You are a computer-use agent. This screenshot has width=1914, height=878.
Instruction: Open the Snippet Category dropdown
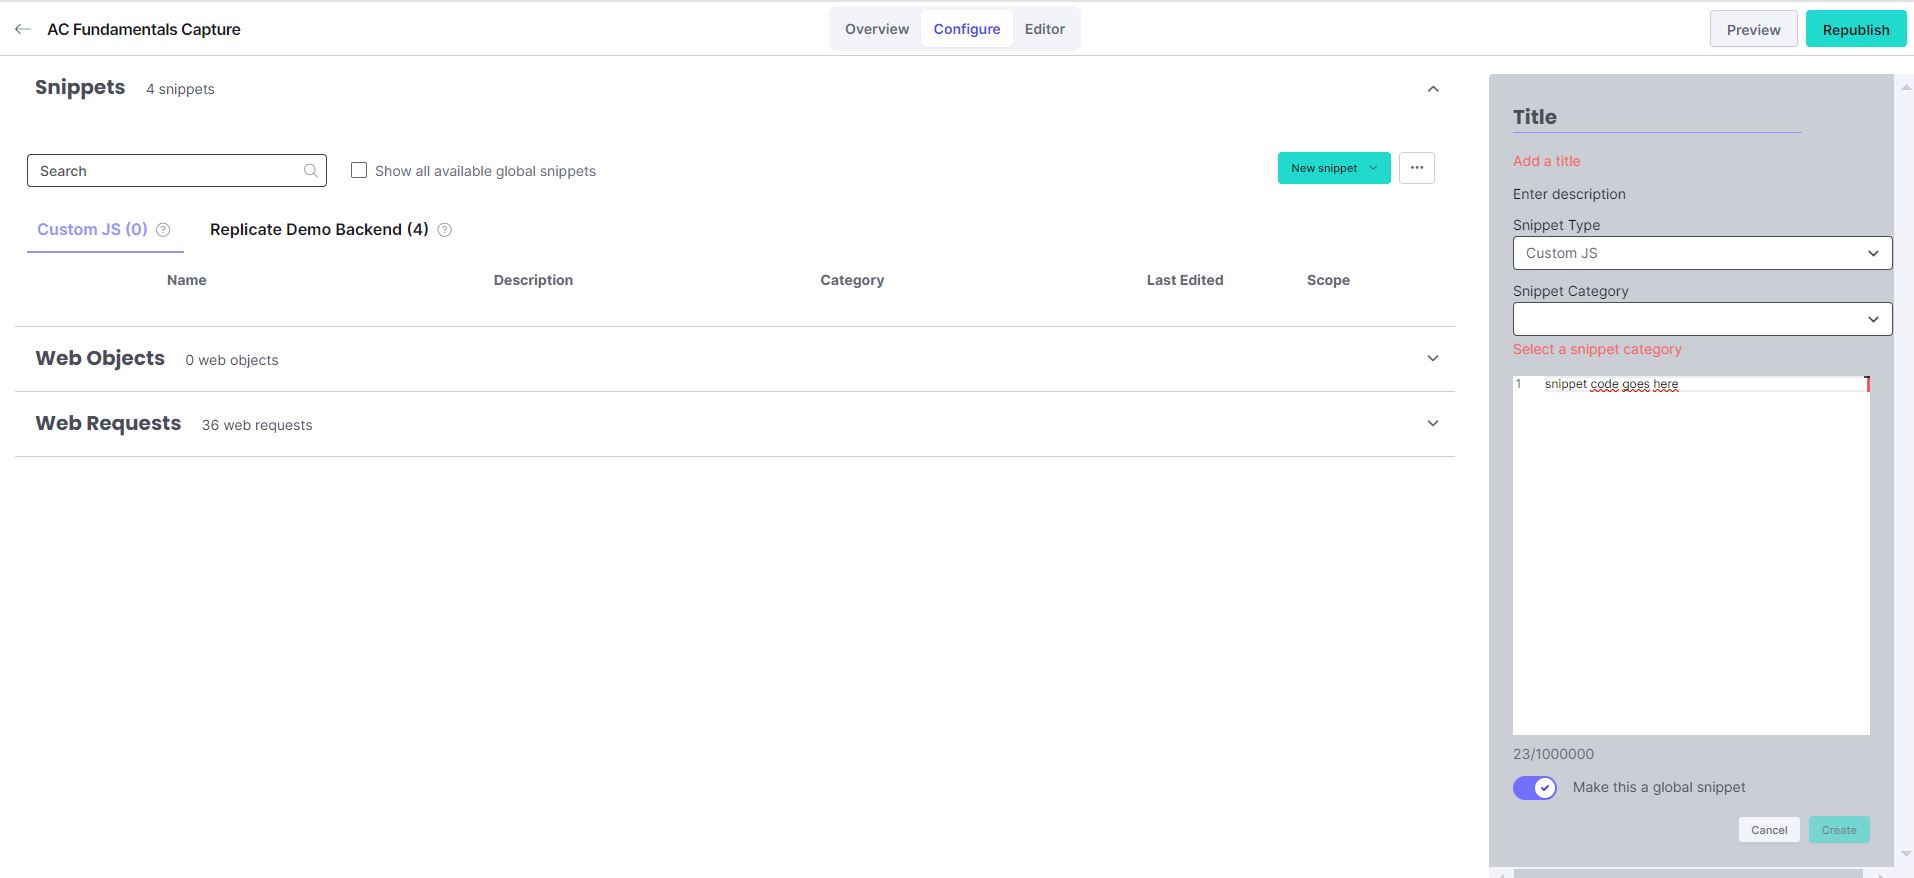click(x=1702, y=319)
